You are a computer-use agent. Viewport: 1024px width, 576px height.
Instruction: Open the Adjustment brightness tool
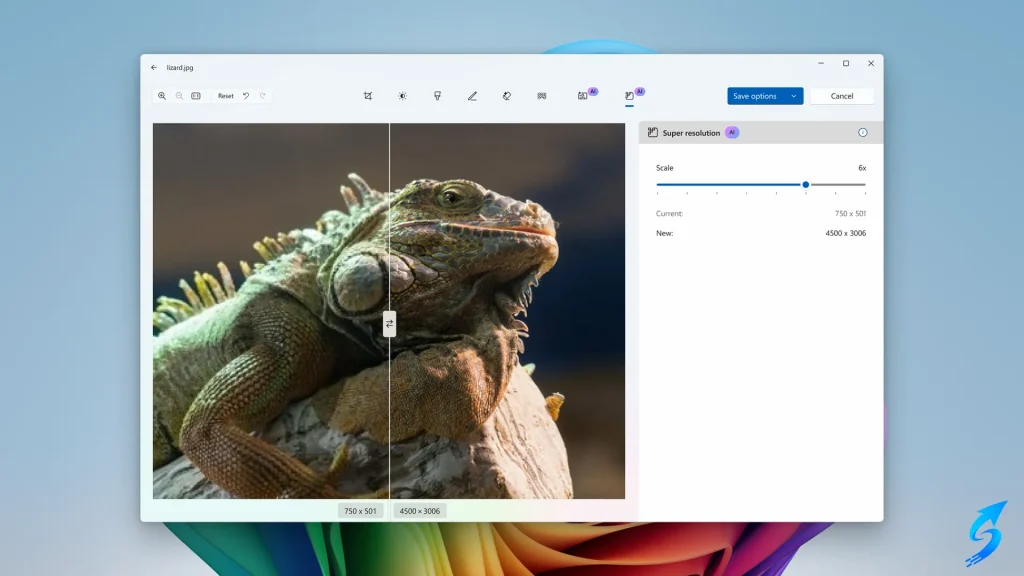402,96
